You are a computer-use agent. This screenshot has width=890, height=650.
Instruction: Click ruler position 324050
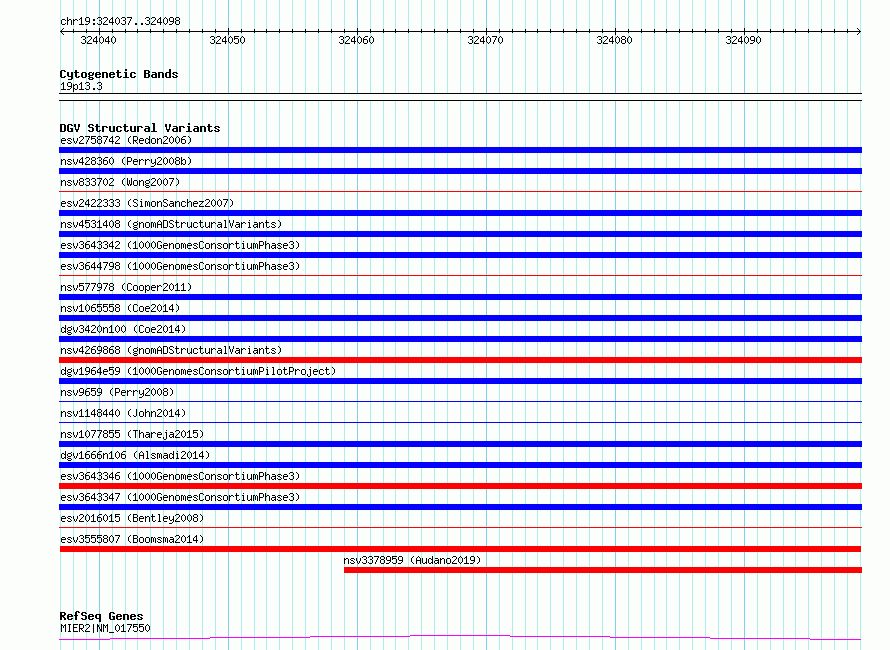[227, 40]
